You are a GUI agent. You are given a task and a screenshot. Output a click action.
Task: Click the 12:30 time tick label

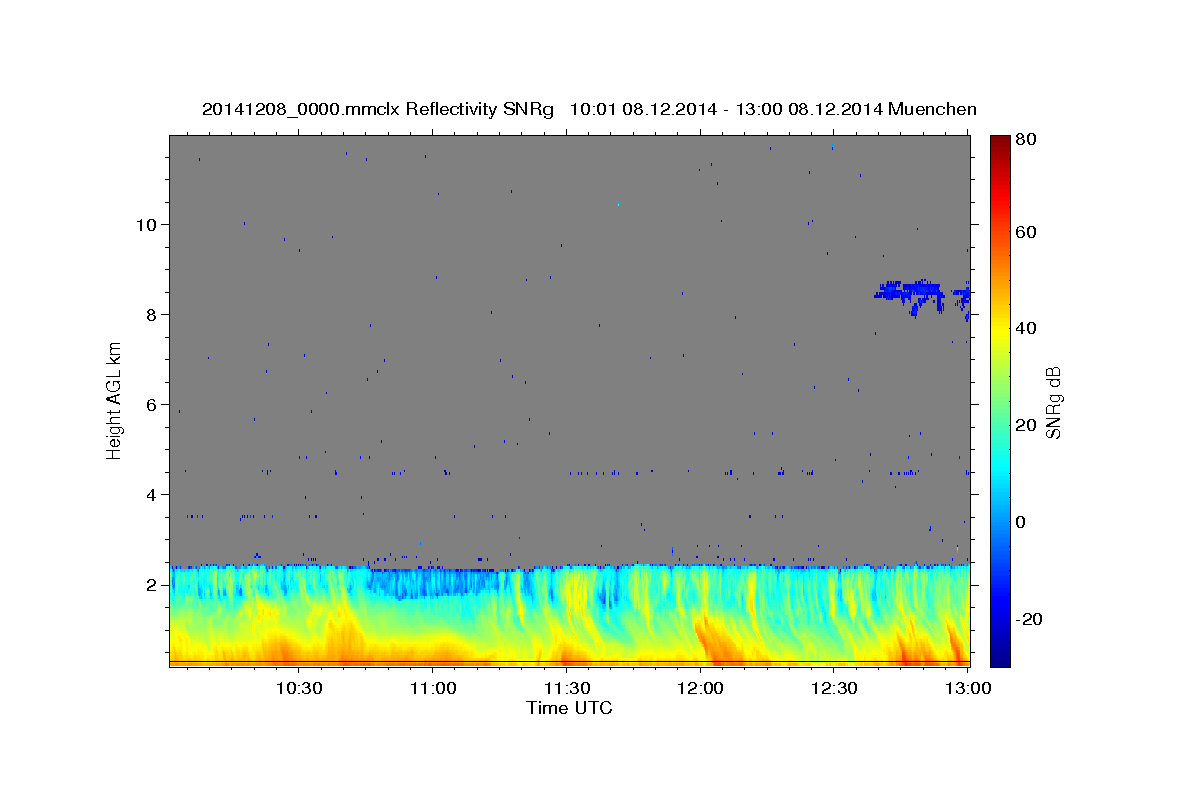pyautogui.click(x=834, y=689)
